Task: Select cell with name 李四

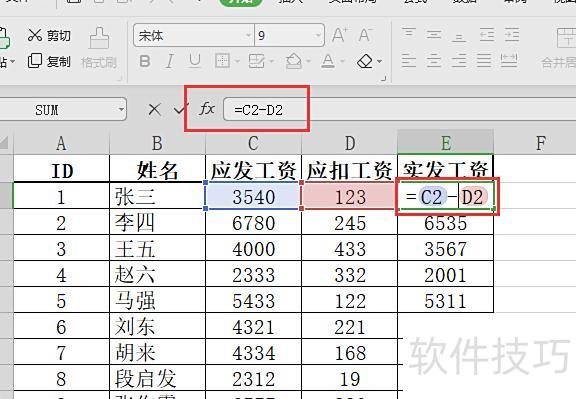Action: click(157, 222)
